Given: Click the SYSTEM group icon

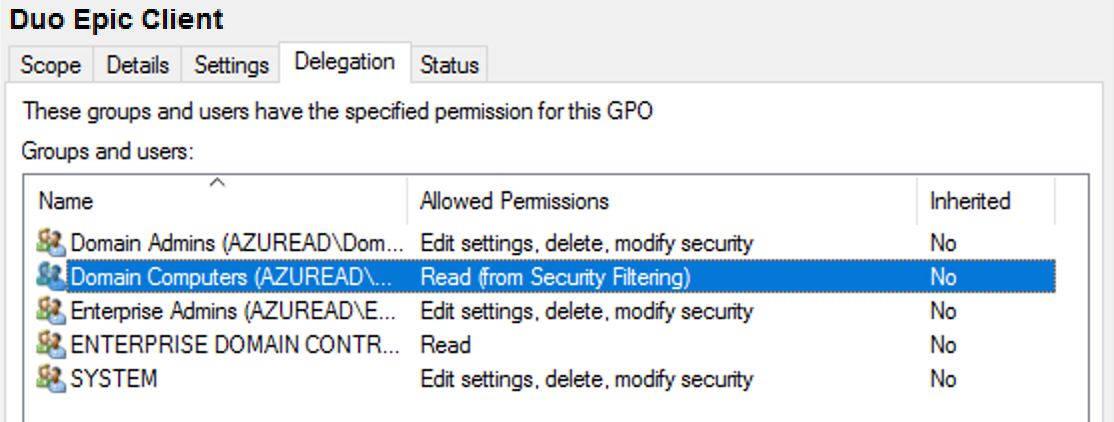Looking at the screenshot, I should (x=50, y=379).
